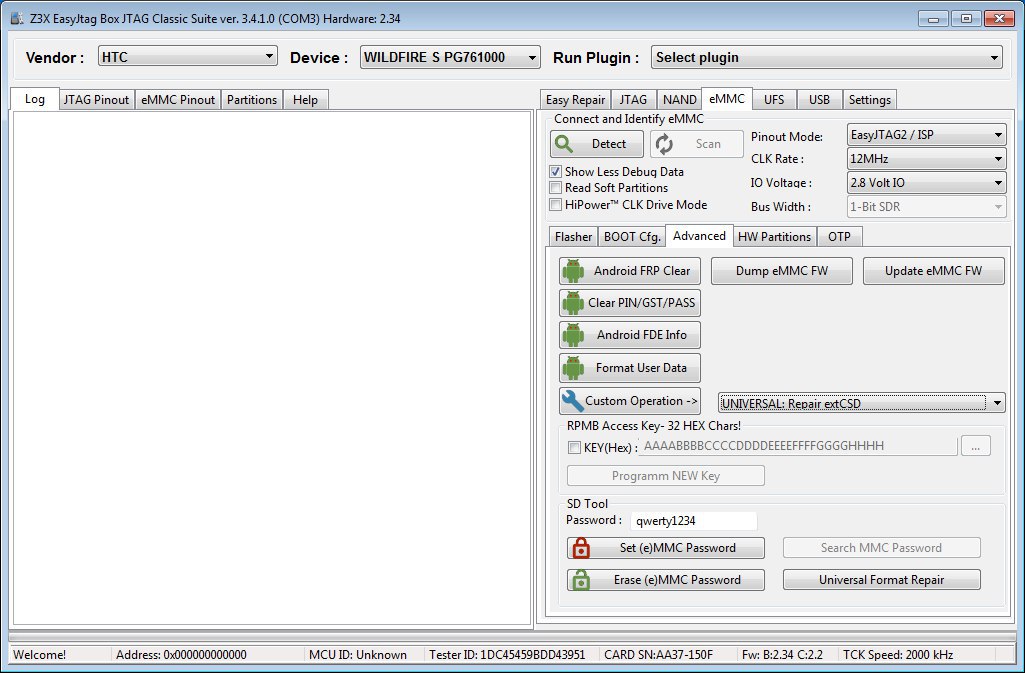Switch to the UFS tab
The height and width of the screenshot is (673, 1025).
[x=774, y=100]
